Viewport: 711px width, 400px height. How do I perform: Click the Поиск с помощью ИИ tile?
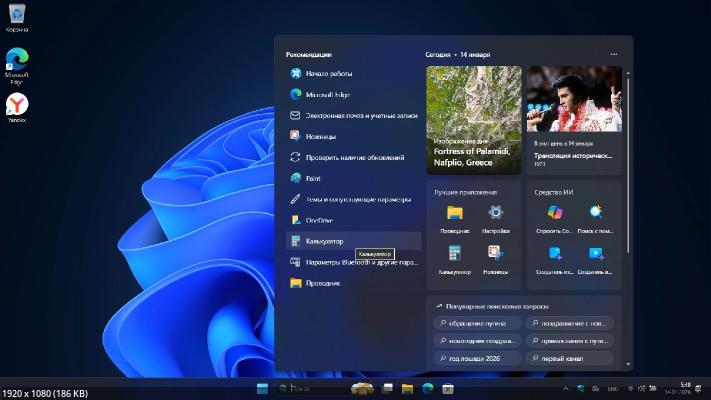(596, 213)
